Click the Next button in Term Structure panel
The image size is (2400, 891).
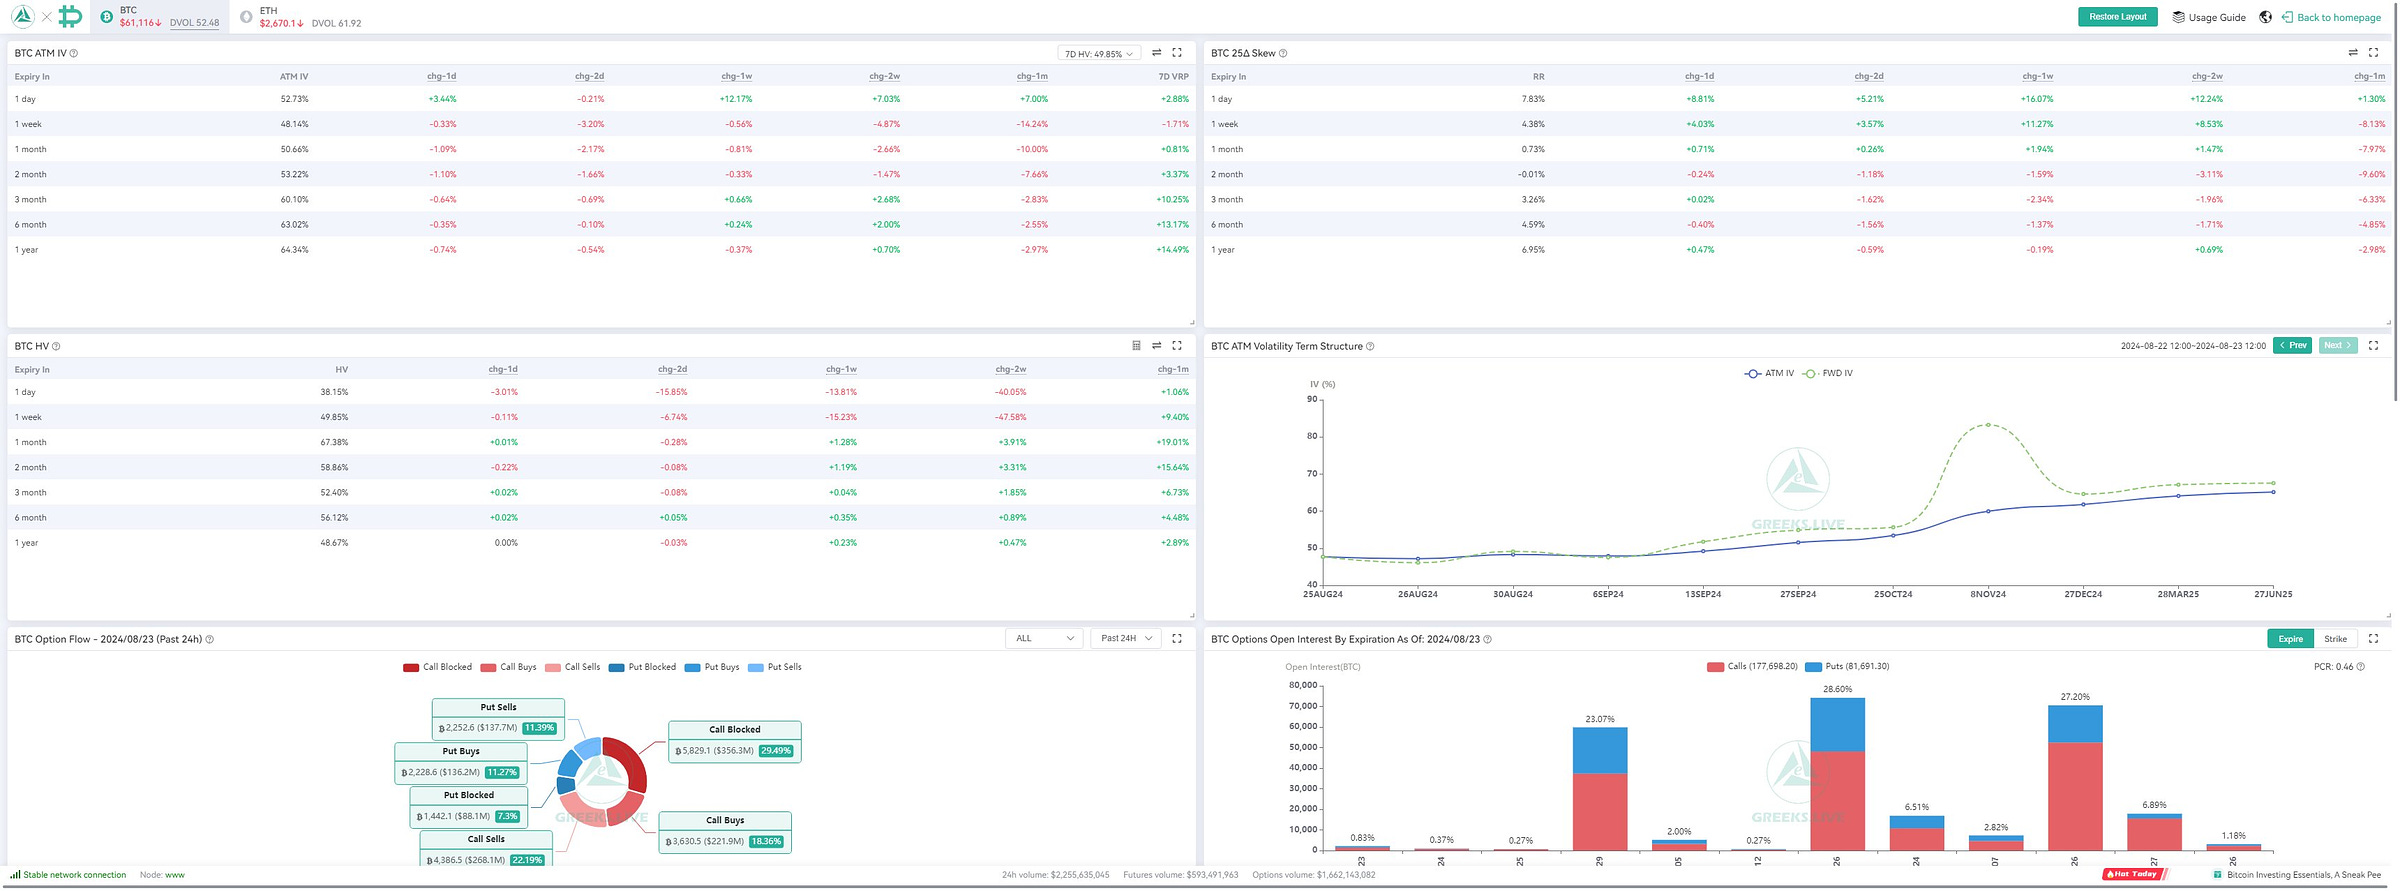click(2338, 345)
